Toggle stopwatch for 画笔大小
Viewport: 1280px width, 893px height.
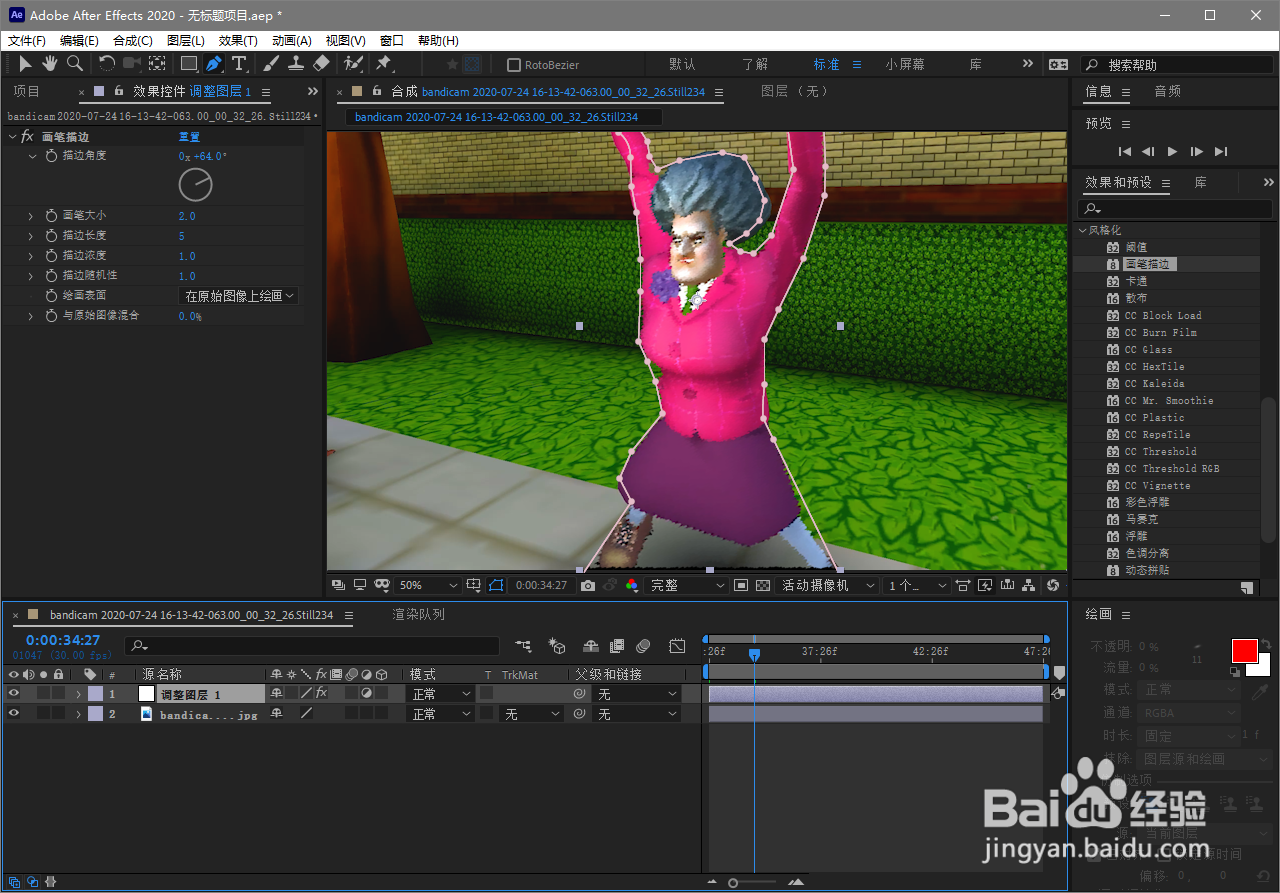51,216
